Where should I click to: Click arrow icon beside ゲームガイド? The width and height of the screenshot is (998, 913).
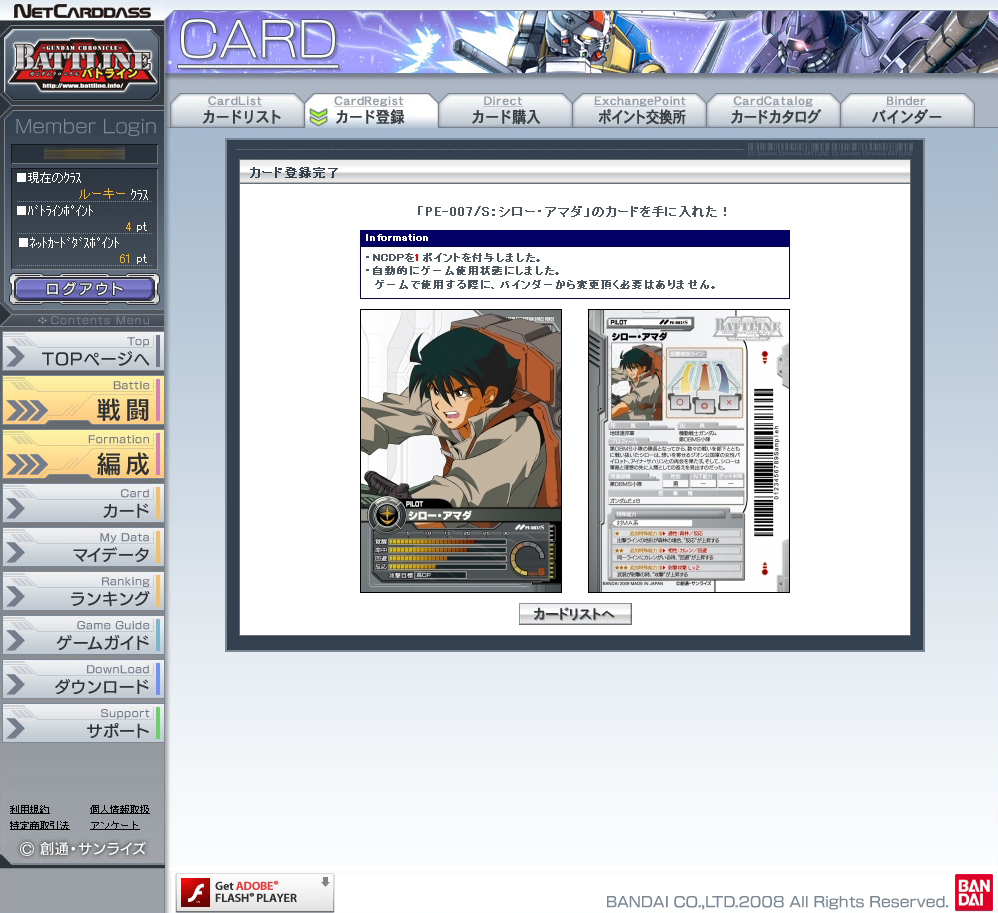click(15, 641)
